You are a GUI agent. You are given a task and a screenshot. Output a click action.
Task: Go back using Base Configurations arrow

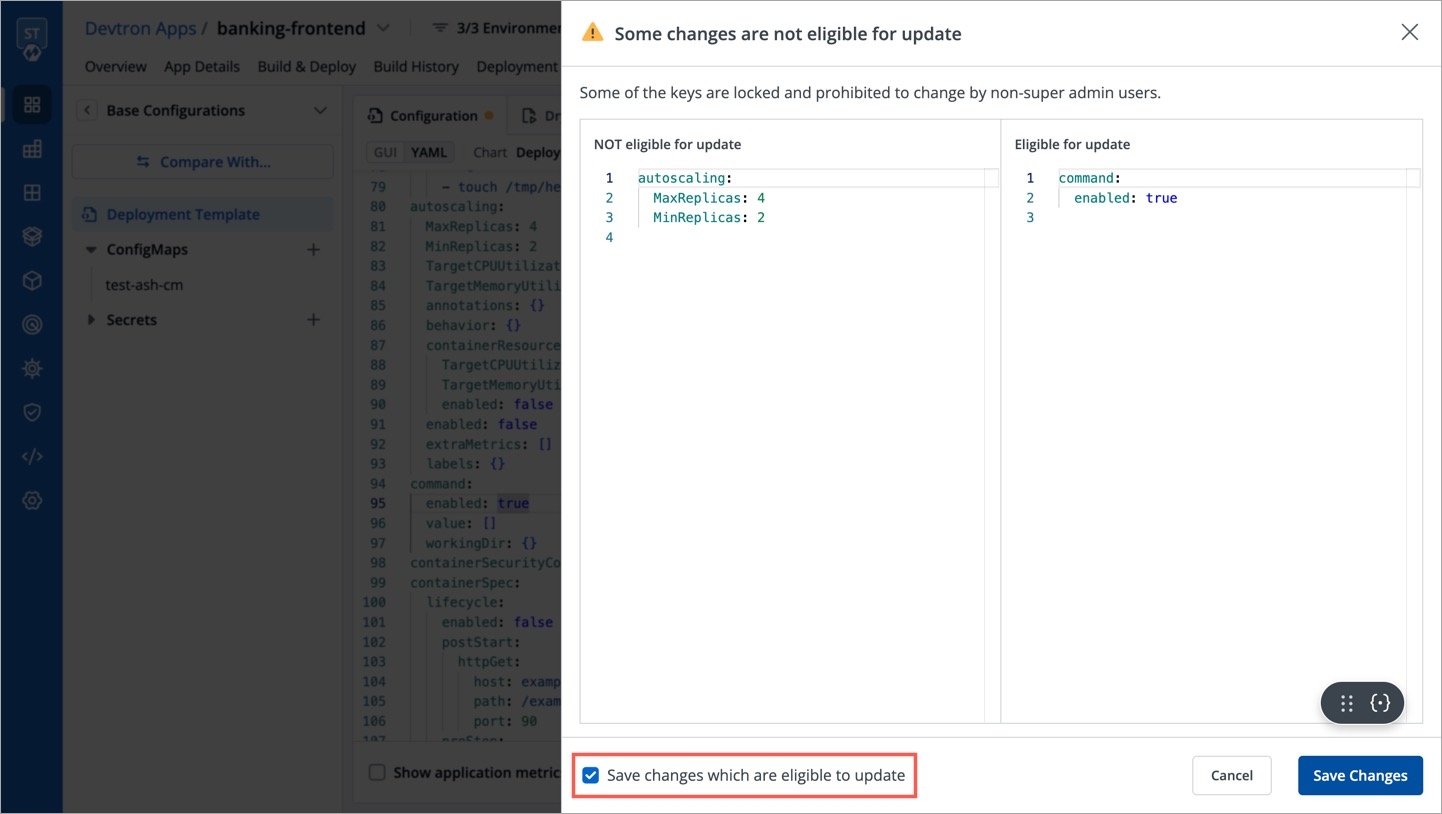pos(87,111)
